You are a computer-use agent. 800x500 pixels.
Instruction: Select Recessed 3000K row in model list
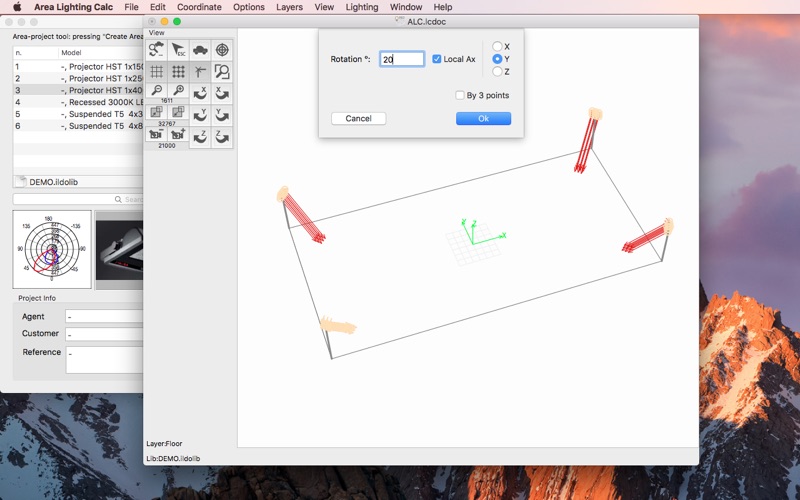pyautogui.click(x=78, y=102)
